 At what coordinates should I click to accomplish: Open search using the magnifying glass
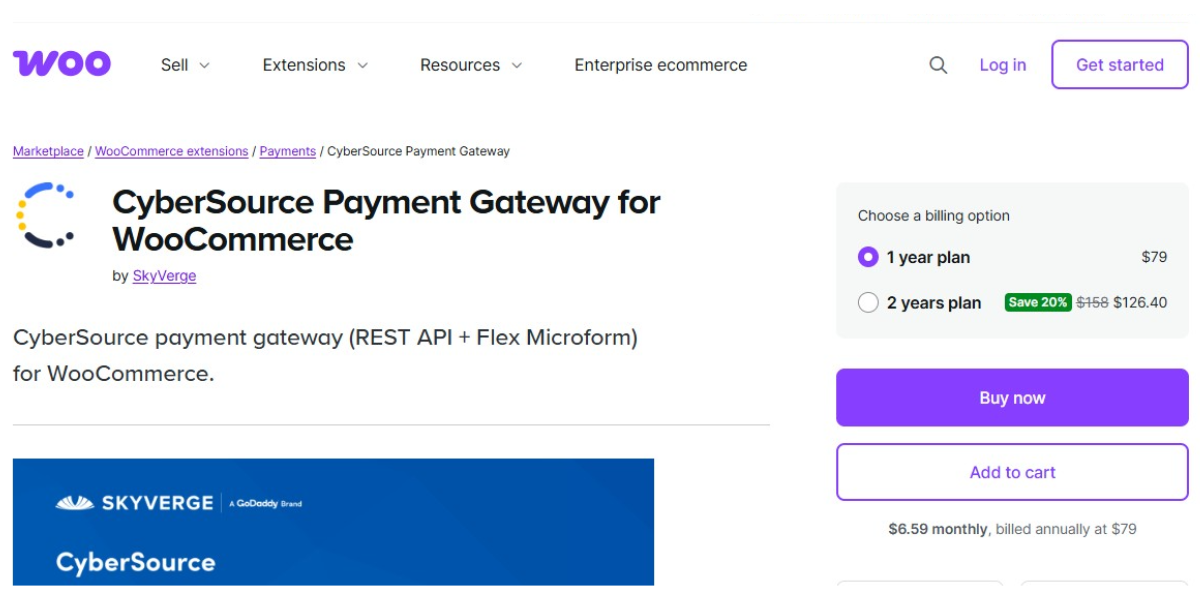coord(937,64)
